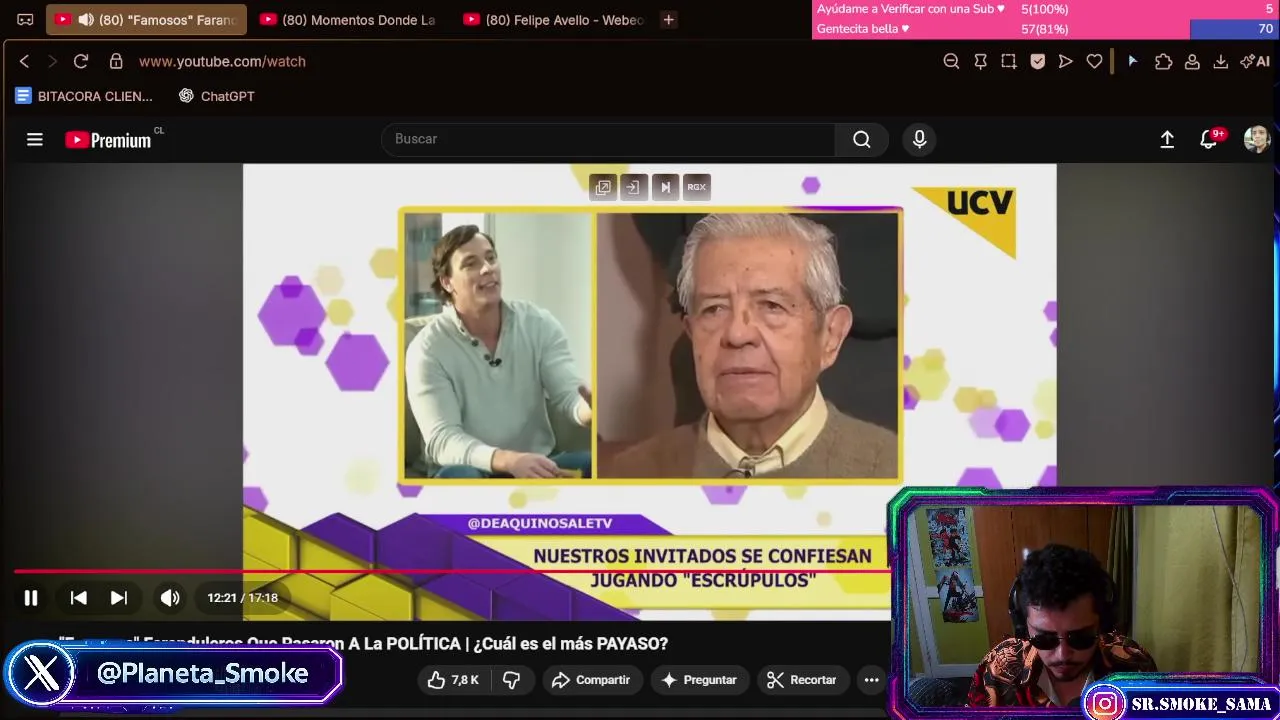Go to previous video
1280x720 pixels.
[78, 598]
